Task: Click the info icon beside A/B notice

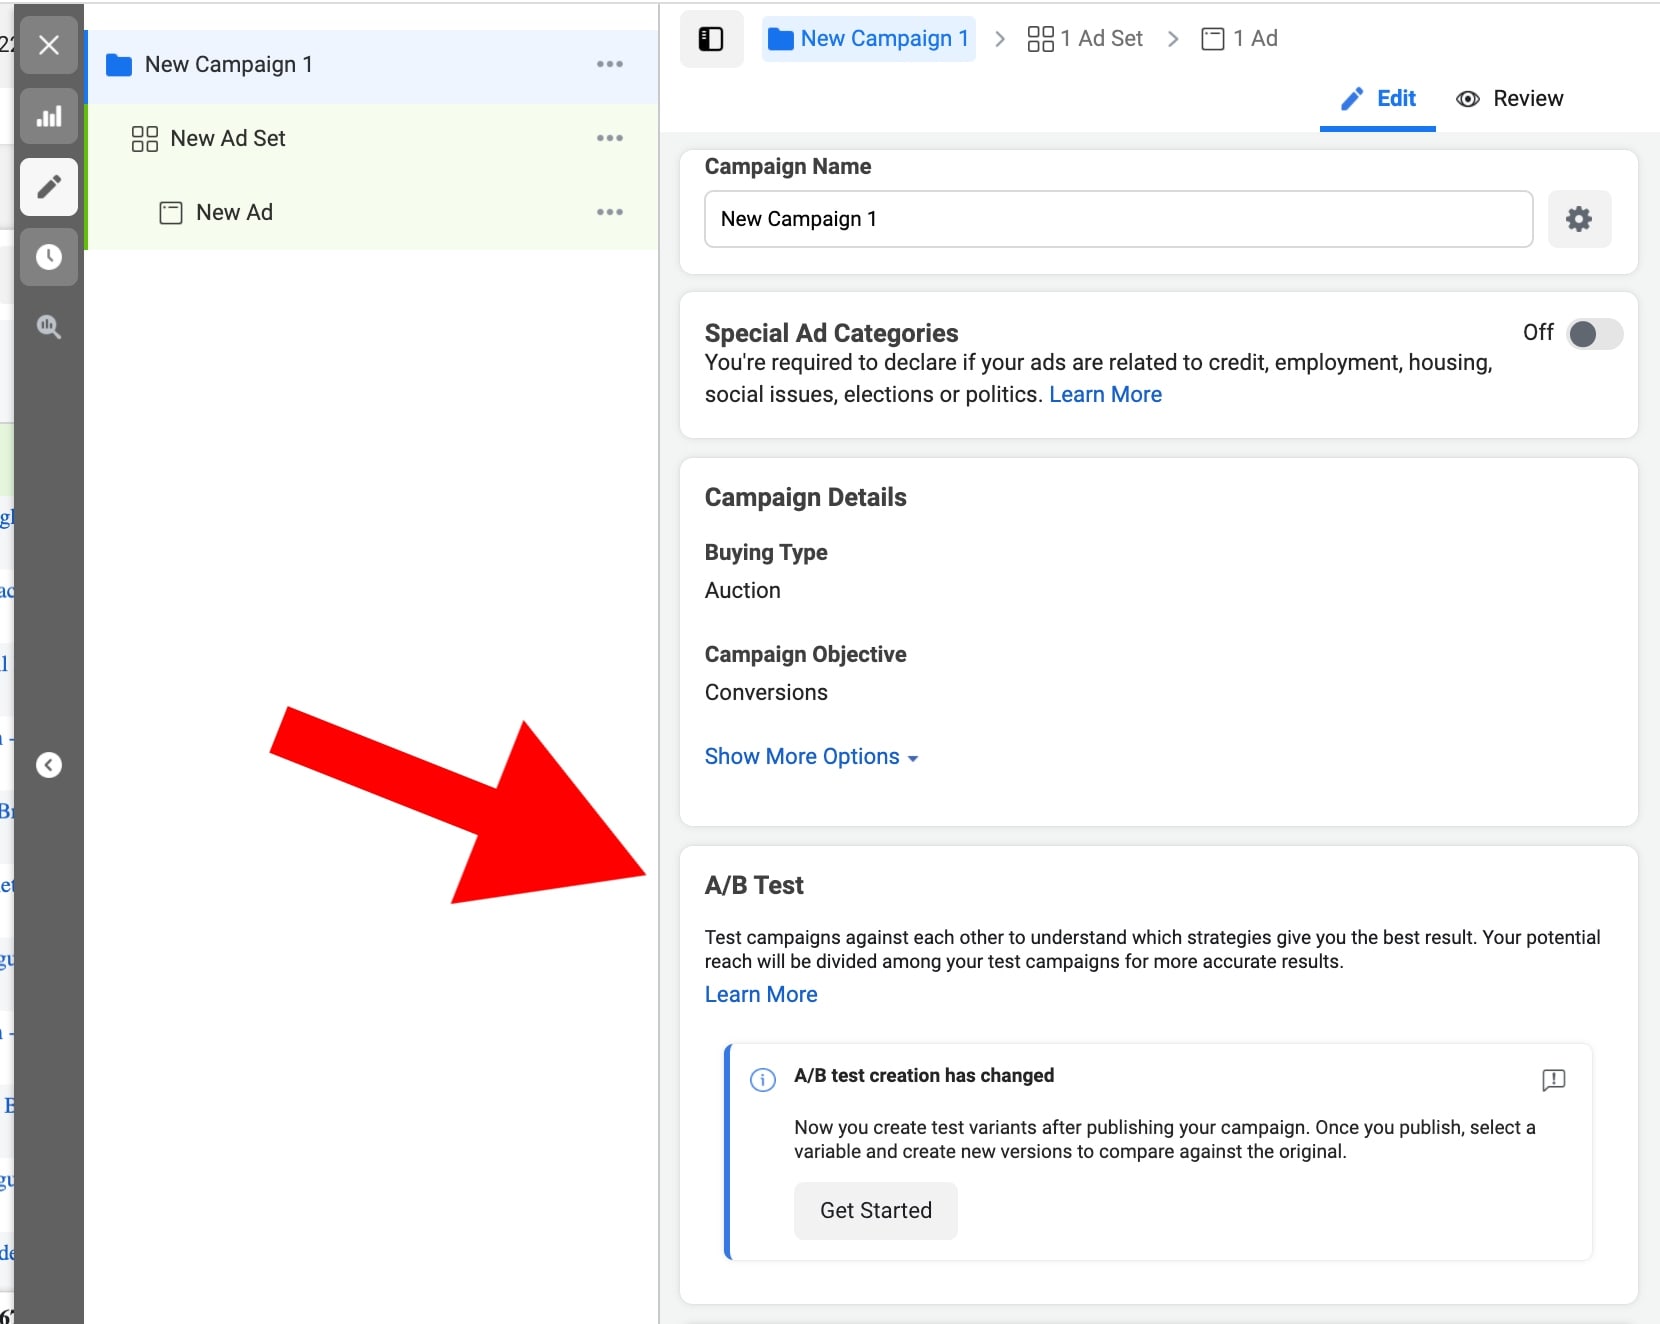Action: pyautogui.click(x=762, y=1080)
